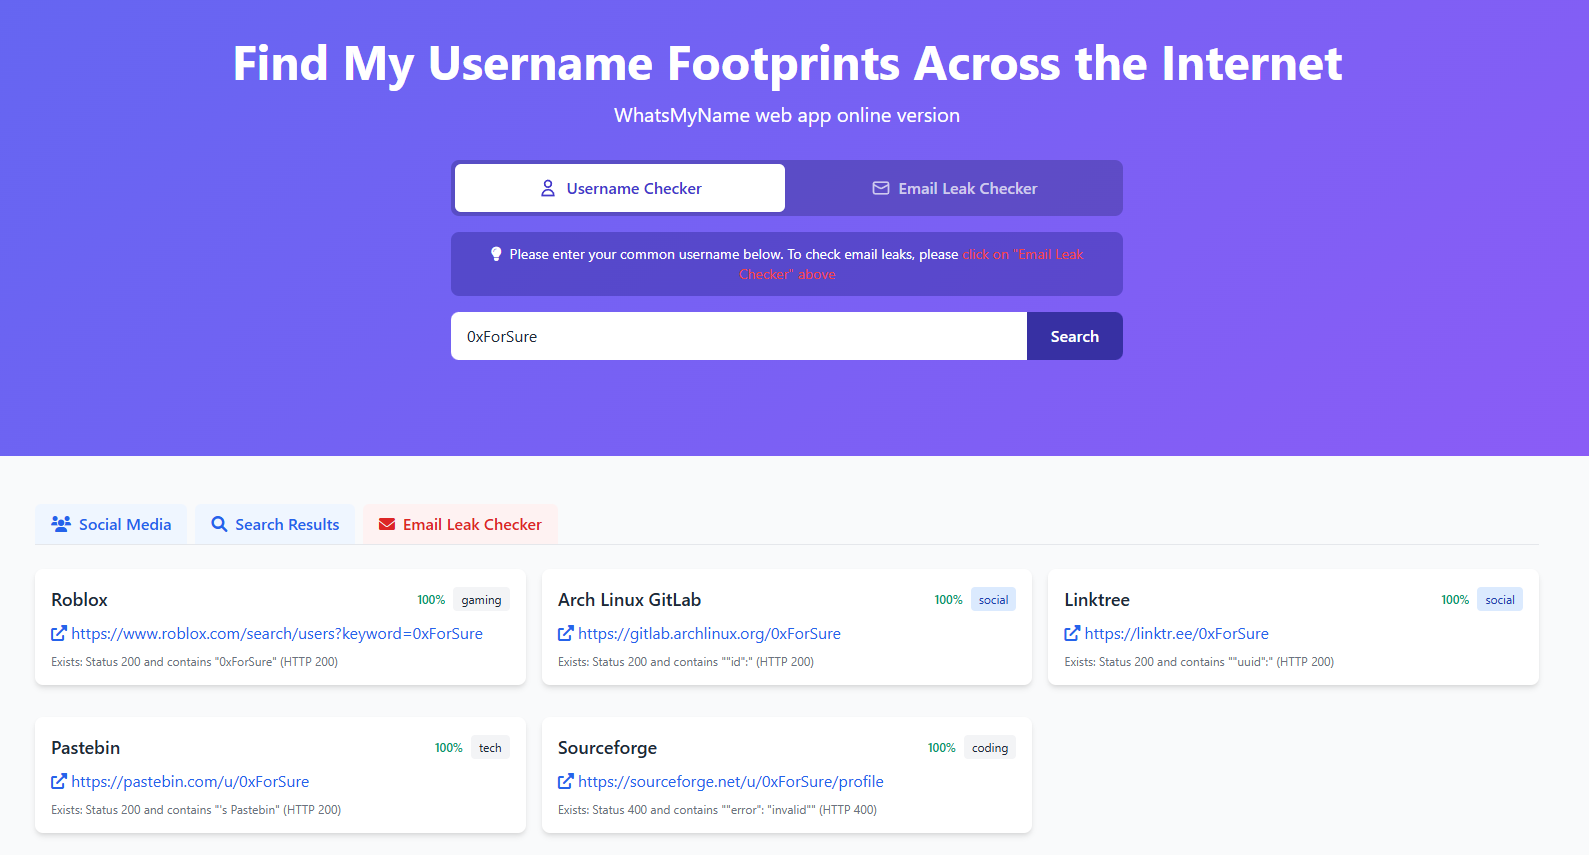Open the Roblox search link for 0xForSure
The height and width of the screenshot is (855, 1589).
point(277,633)
